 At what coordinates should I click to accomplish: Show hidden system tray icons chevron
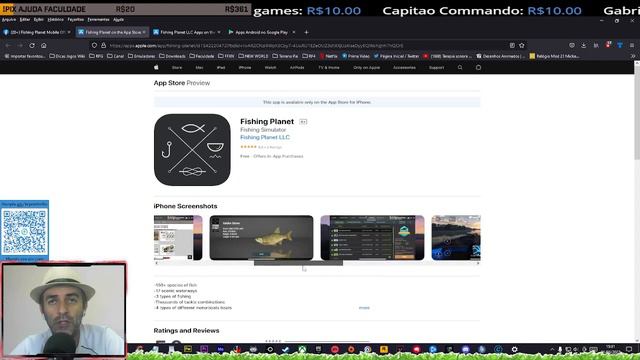click(552, 349)
